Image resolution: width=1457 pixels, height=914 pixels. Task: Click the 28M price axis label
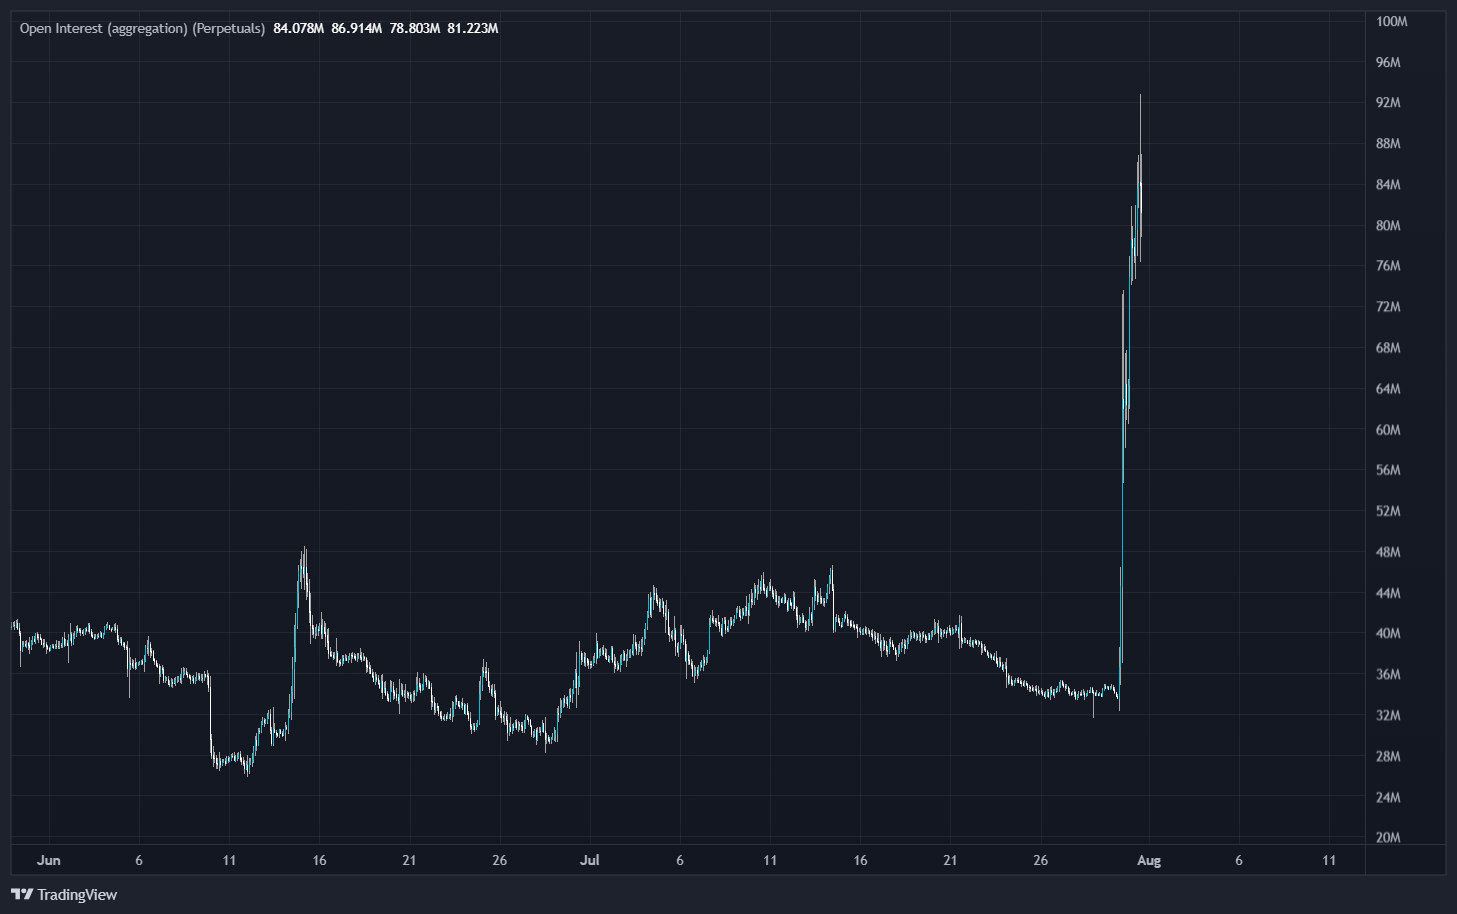[x=1388, y=756]
